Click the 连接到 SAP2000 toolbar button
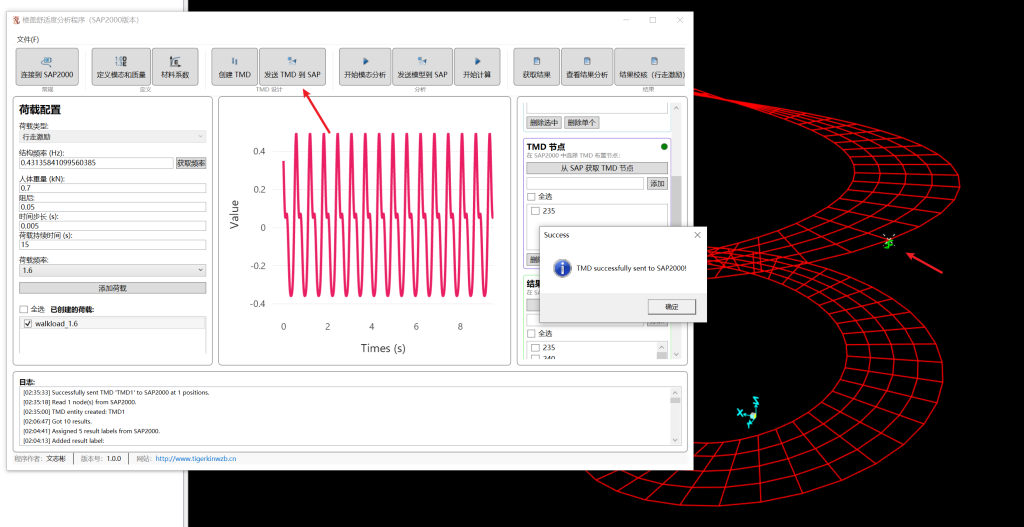 [x=46, y=67]
